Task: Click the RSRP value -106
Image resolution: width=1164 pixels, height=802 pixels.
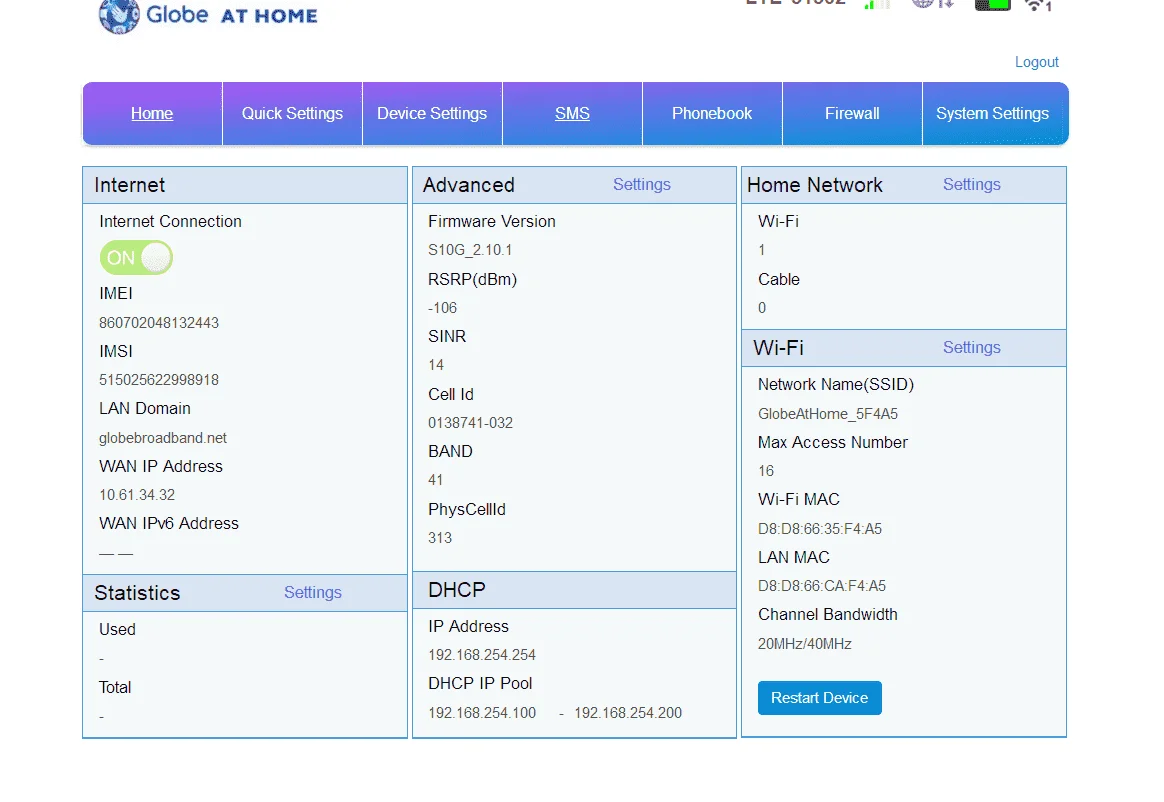Action: [442, 308]
